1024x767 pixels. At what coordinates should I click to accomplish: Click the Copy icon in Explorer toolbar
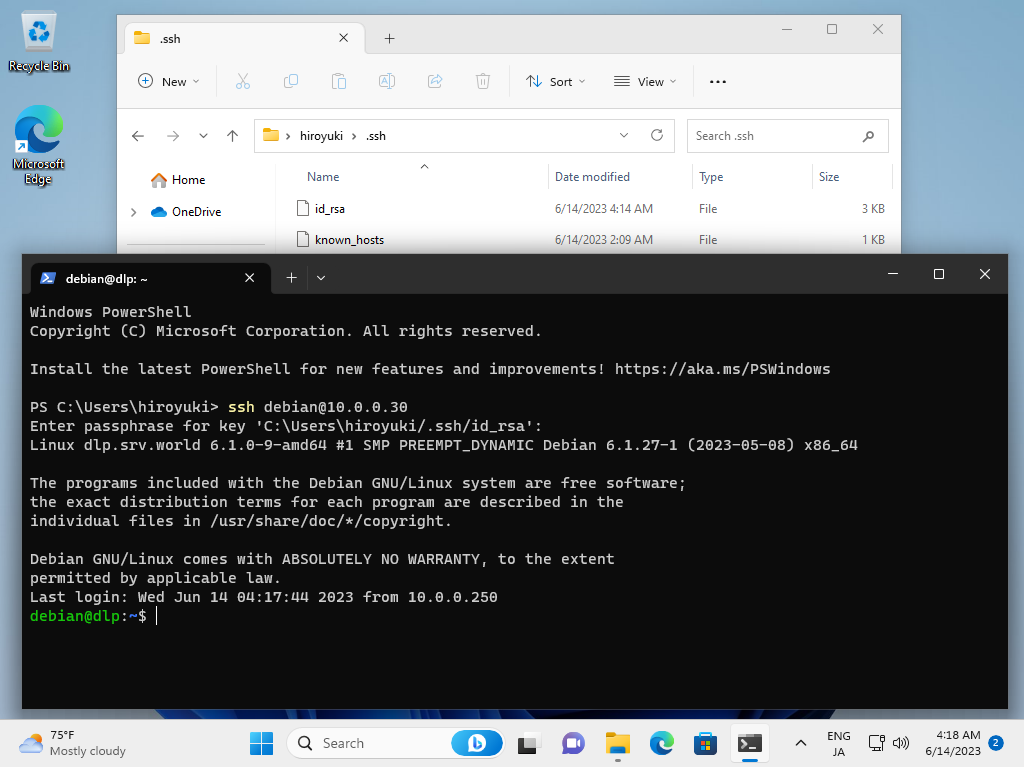tap(291, 82)
